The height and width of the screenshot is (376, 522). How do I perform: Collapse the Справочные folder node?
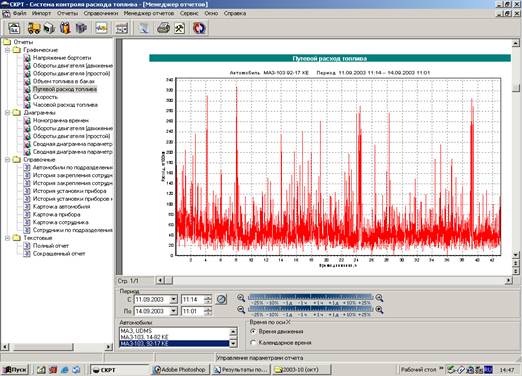(7, 160)
